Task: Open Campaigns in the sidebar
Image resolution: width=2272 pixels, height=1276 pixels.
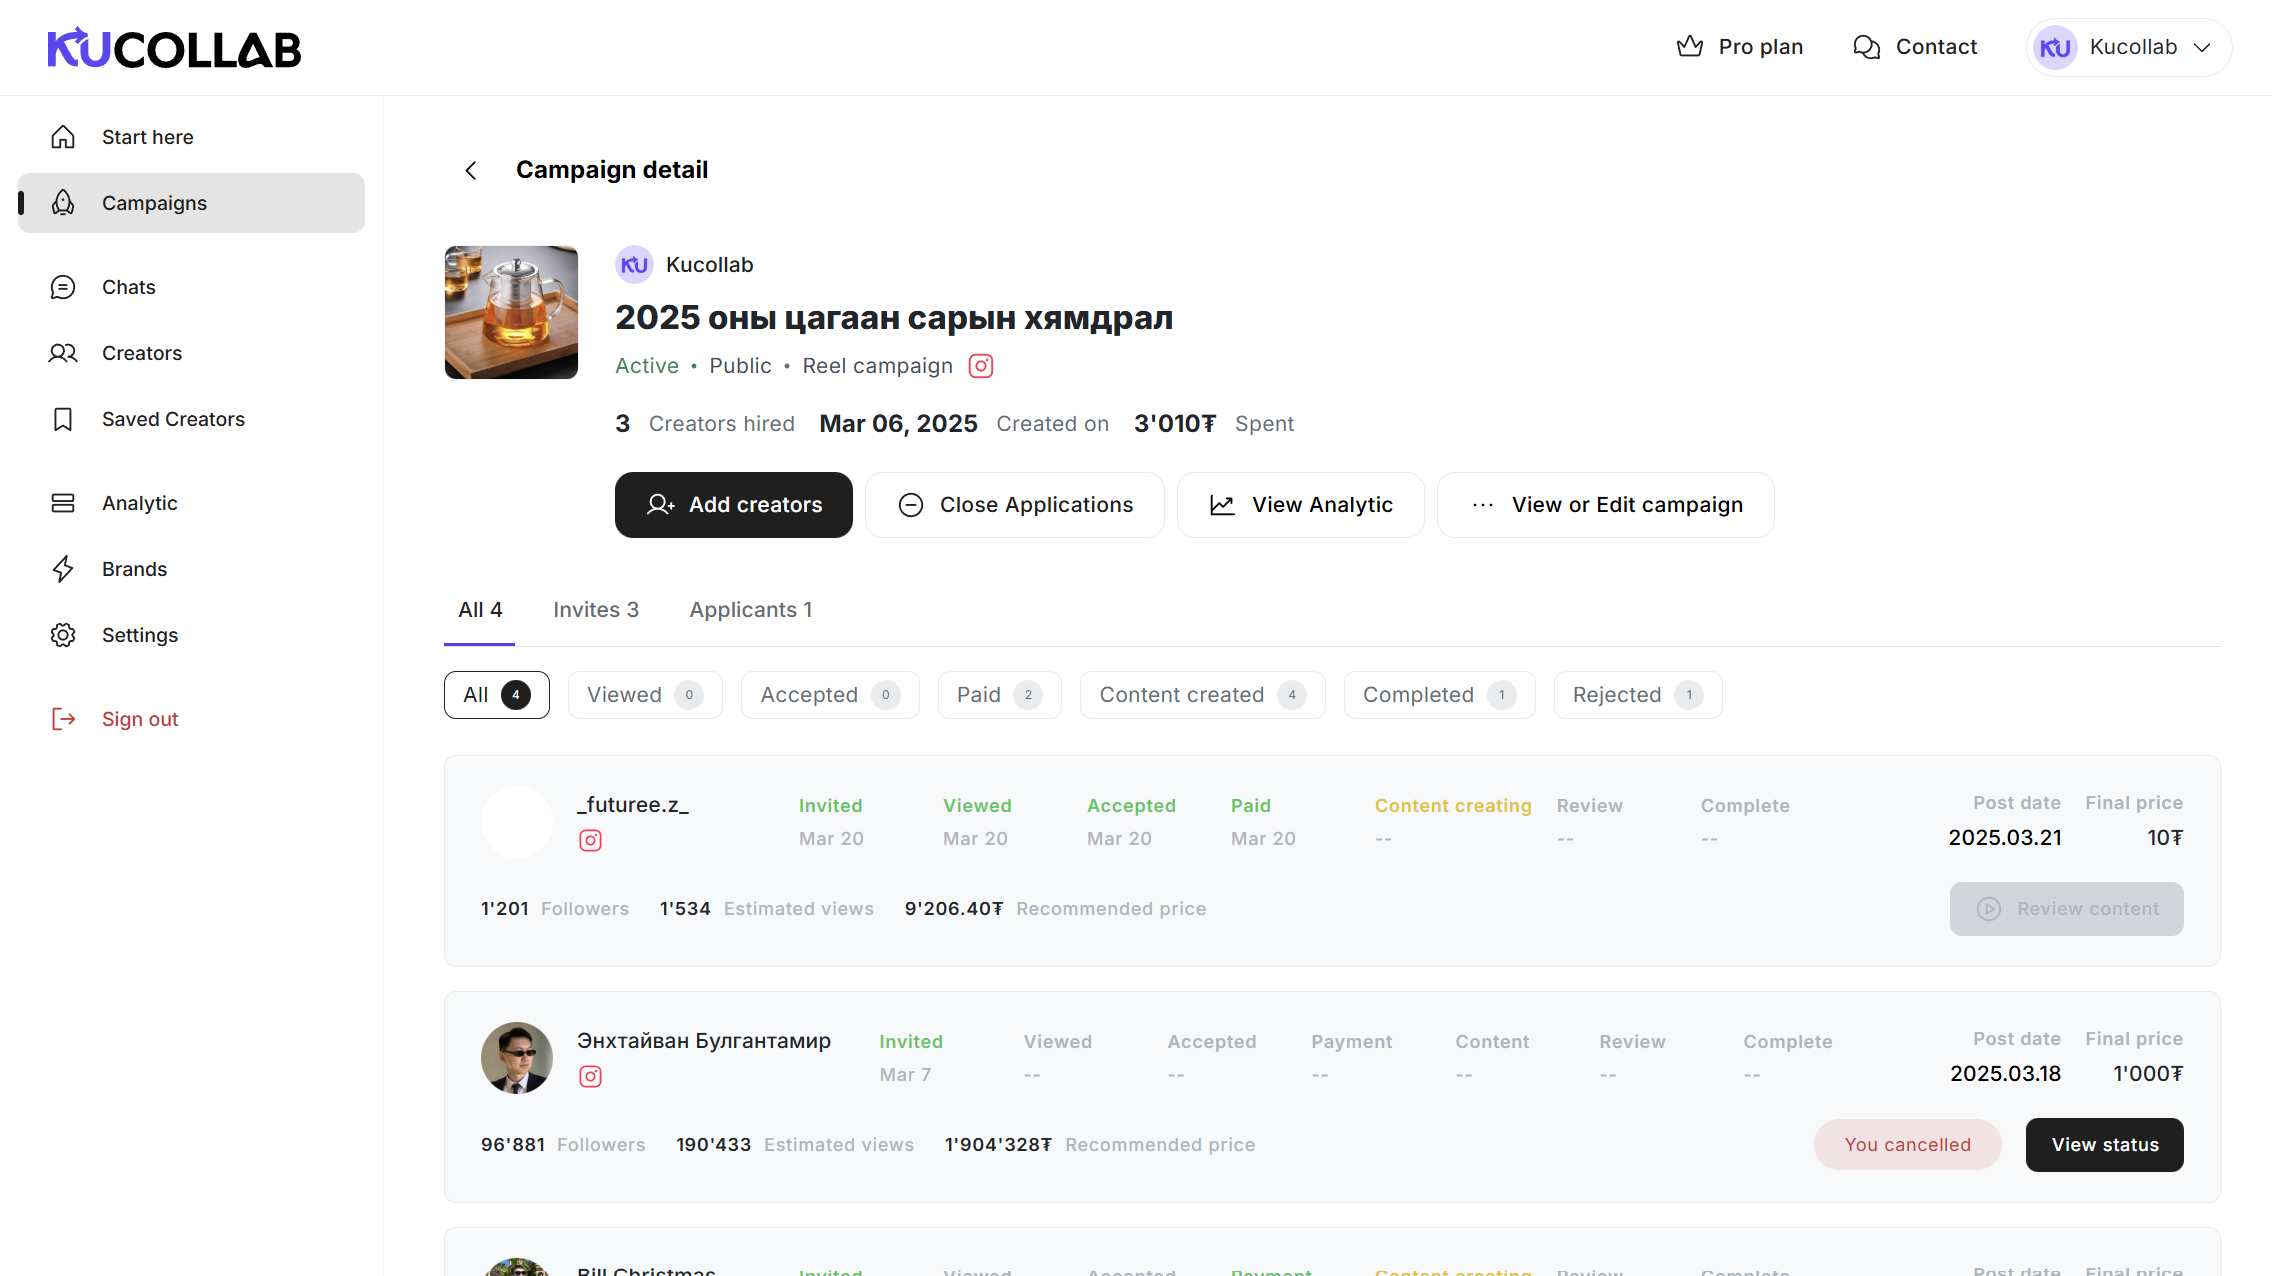Action: coord(191,203)
